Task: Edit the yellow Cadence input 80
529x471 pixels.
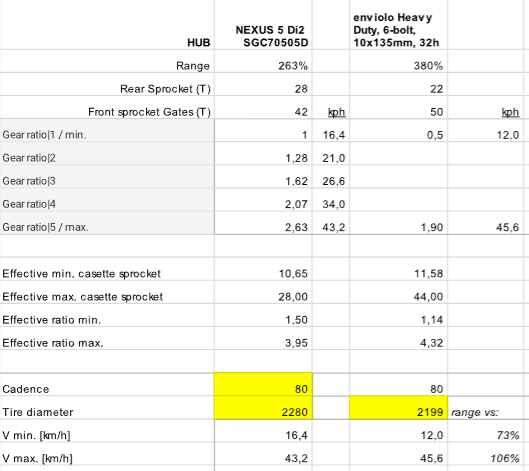Action: pyautogui.click(x=263, y=385)
